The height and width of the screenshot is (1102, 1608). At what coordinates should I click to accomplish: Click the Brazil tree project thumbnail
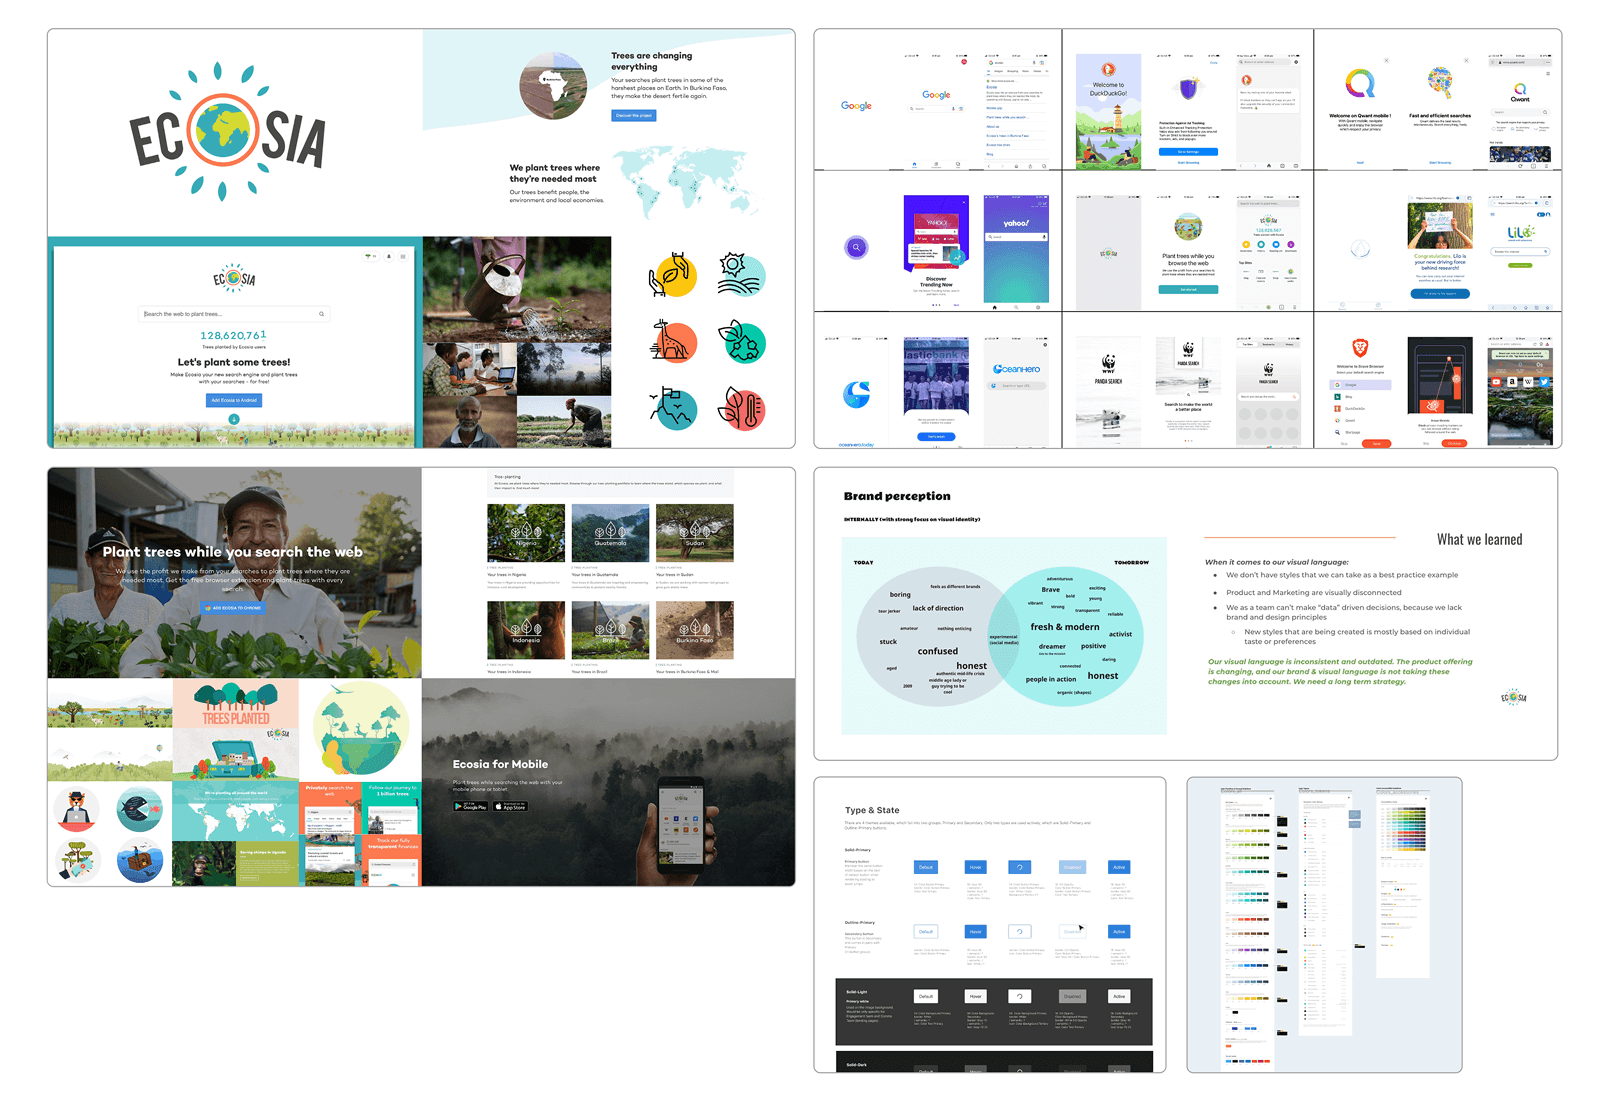(610, 630)
